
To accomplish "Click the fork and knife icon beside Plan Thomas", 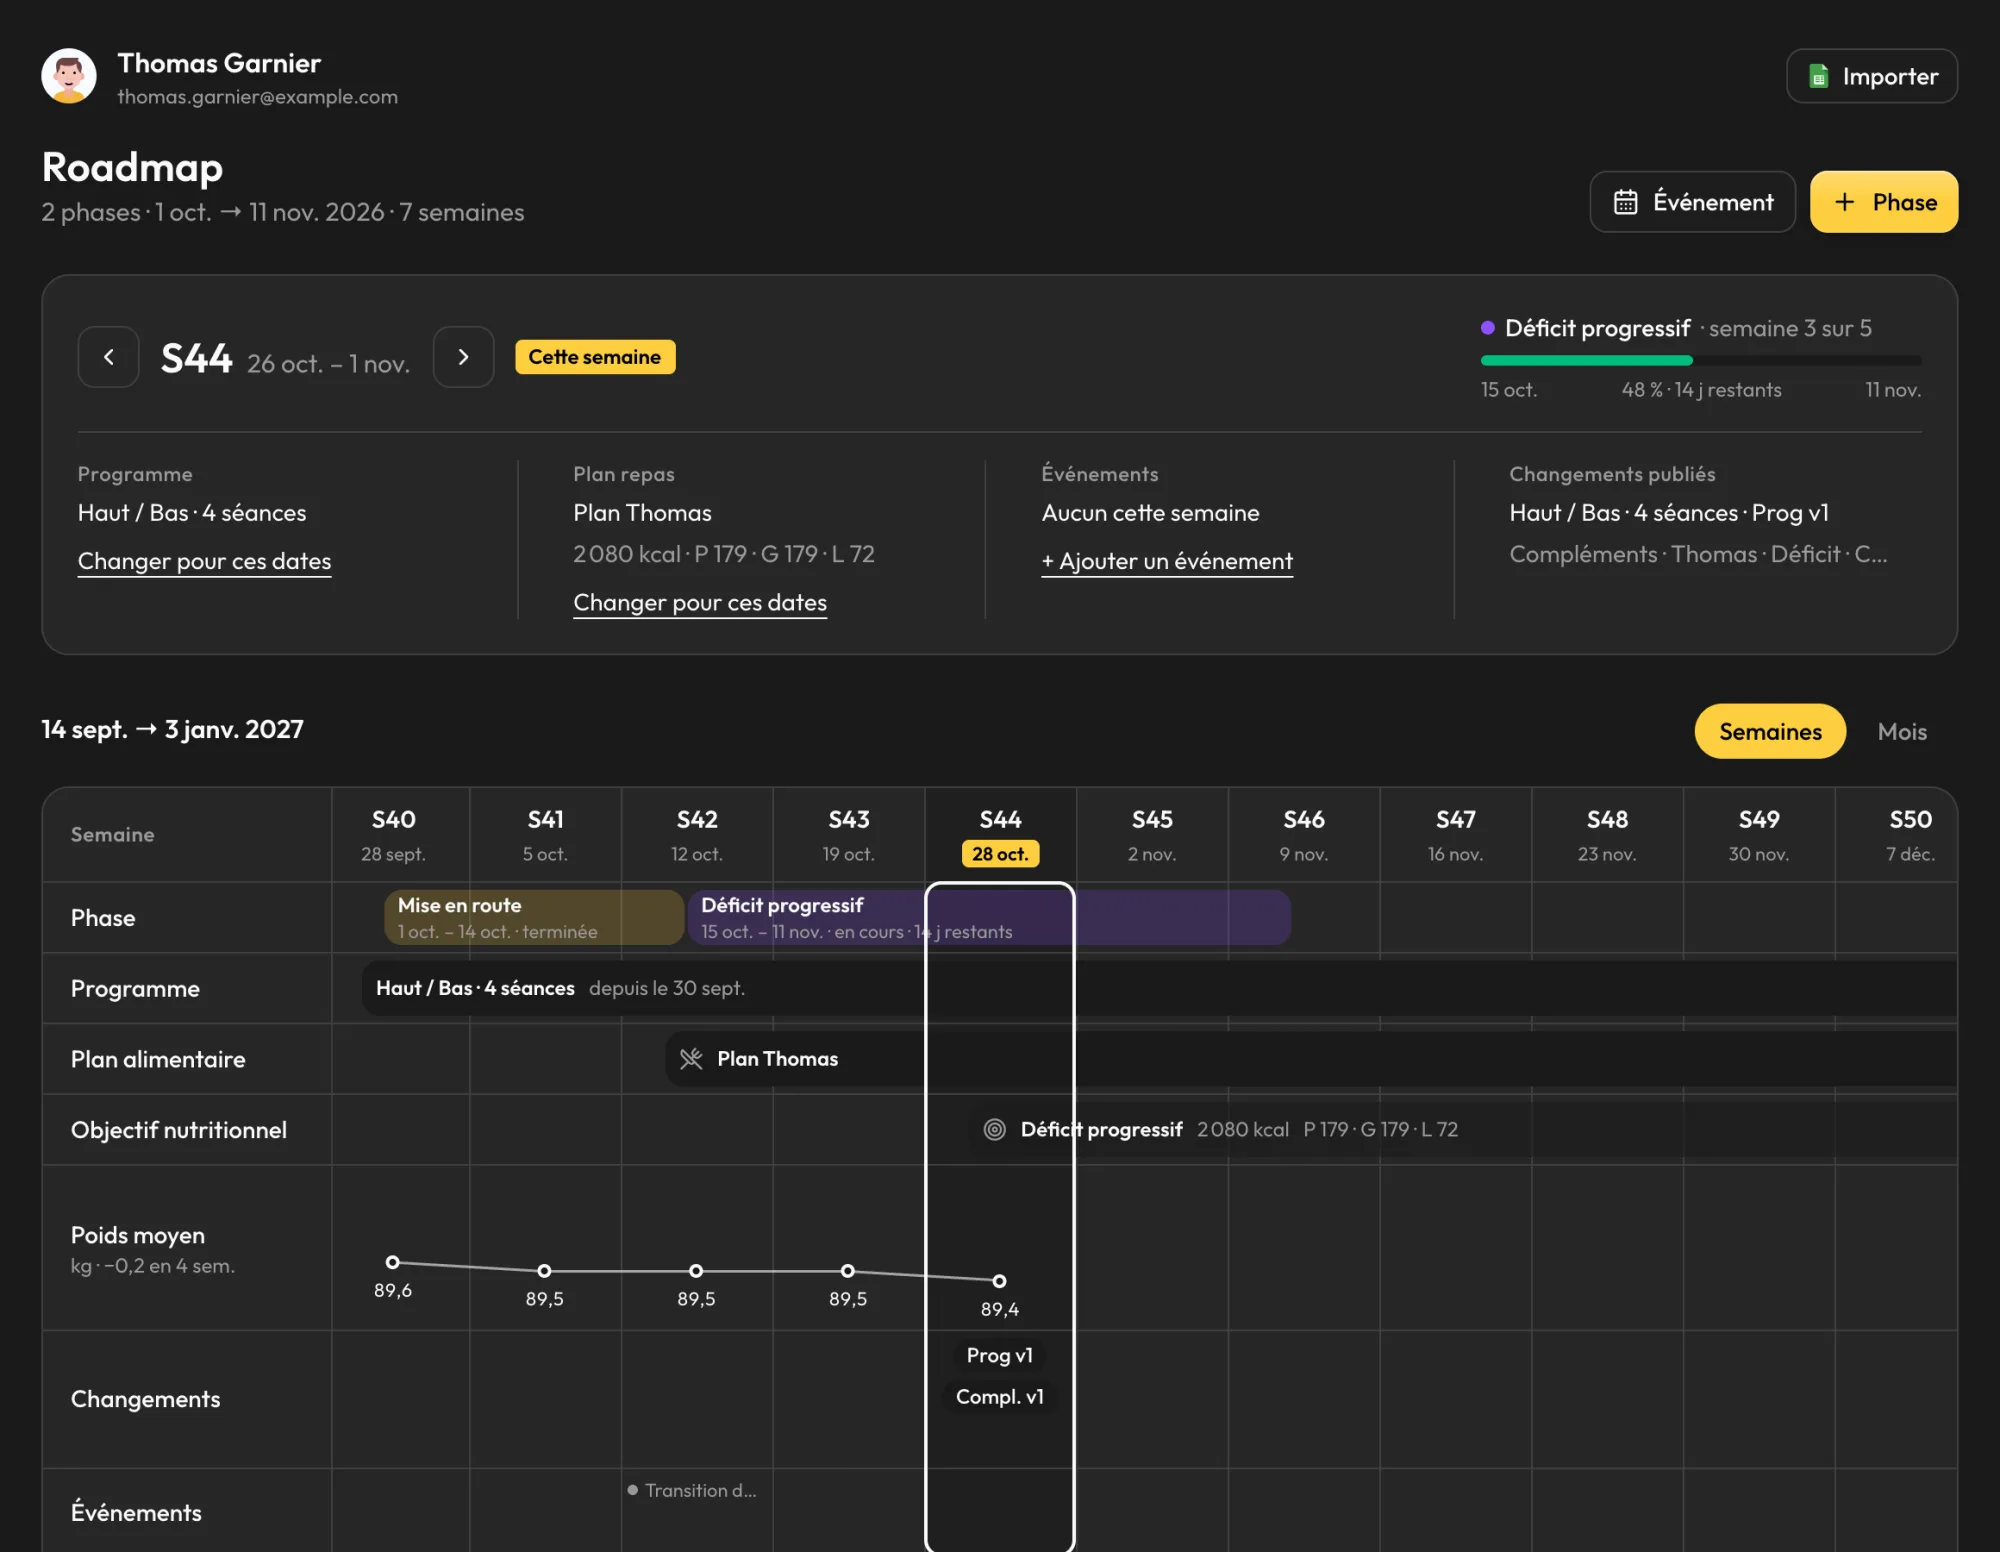I will pos(691,1059).
